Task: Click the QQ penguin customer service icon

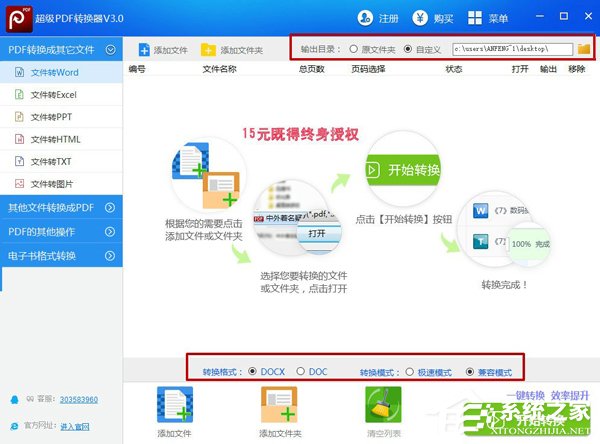Action: tap(15, 400)
